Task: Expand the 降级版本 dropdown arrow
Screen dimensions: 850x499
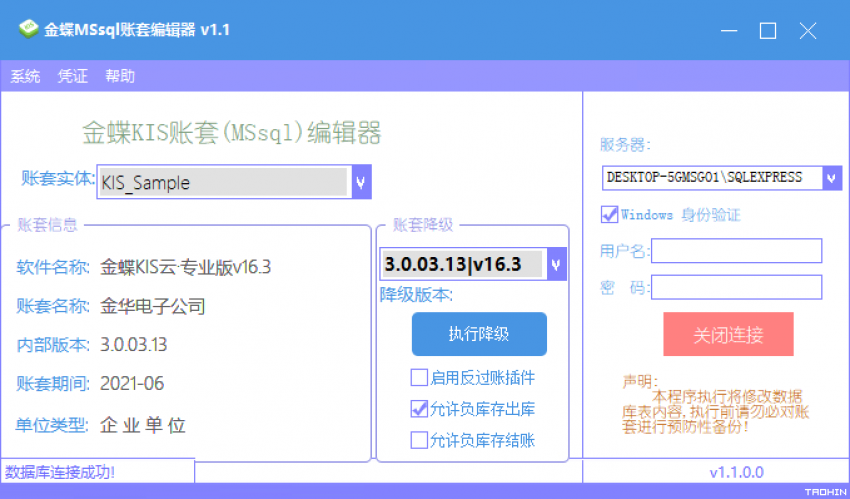Action: click(x=556, y=264)
